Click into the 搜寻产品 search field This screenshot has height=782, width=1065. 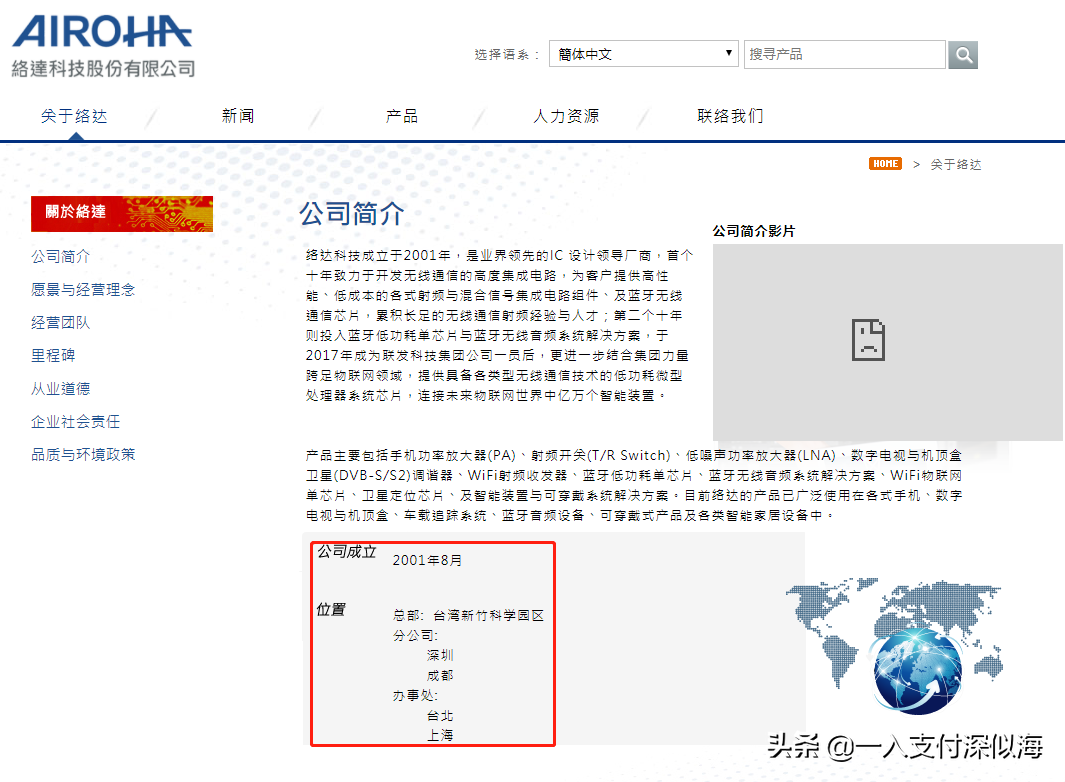tap(844, 54)
